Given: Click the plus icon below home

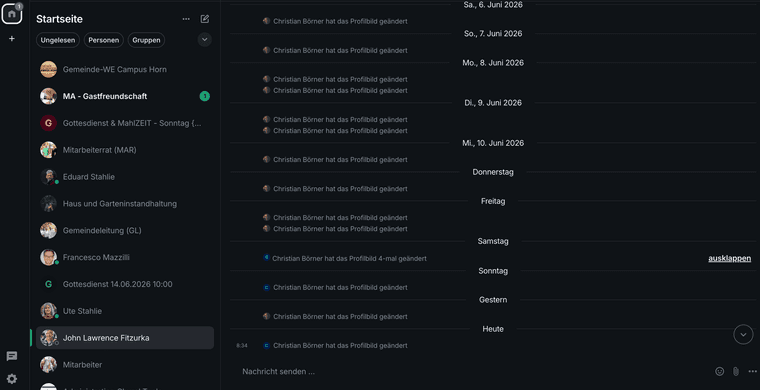Looking at the screenshot, I should 12,38.
